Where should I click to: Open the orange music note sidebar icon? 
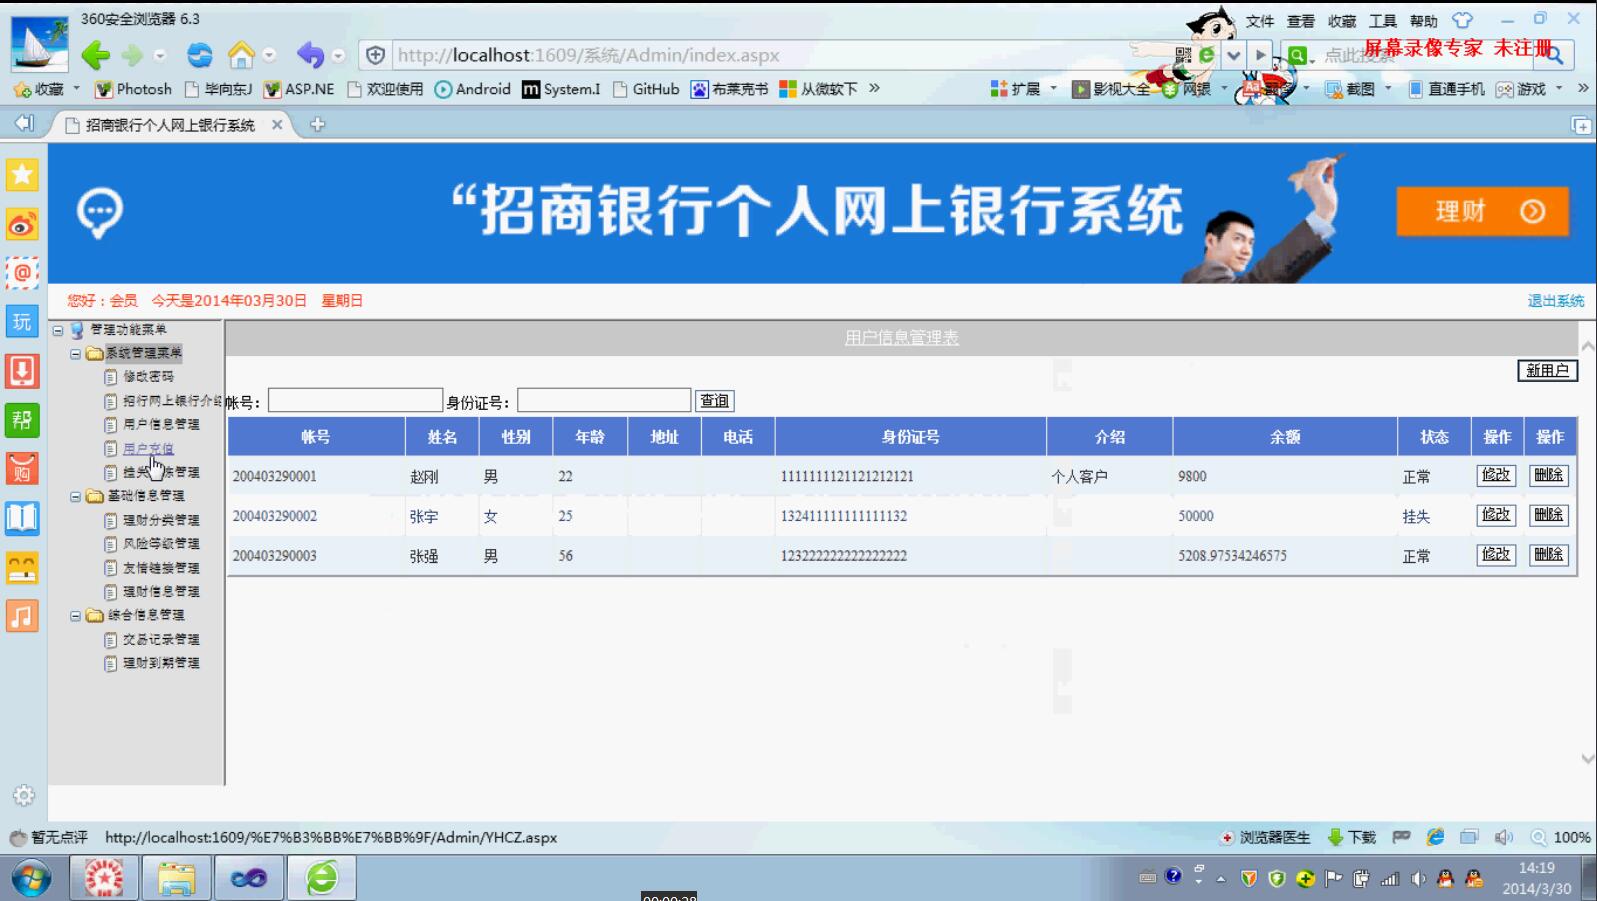(22, 616)
